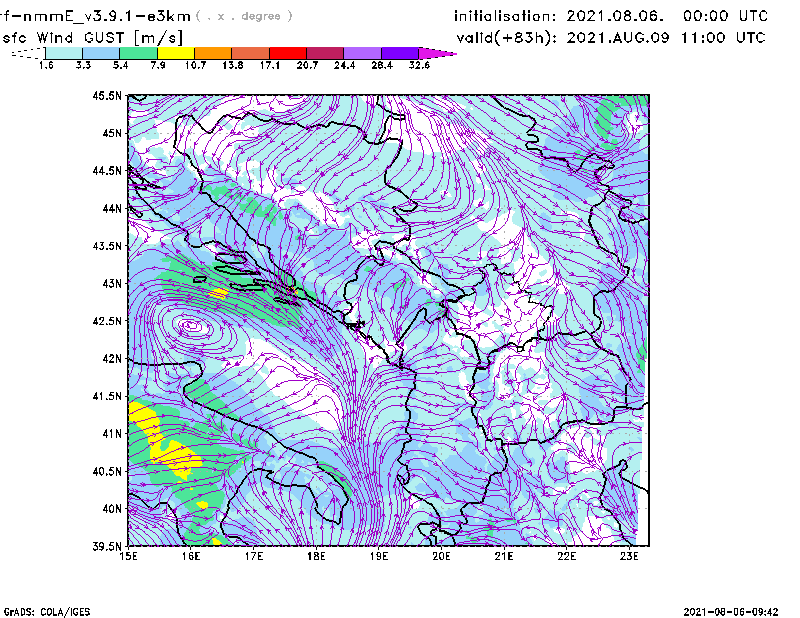Click the light cyan 1.6–3.3 legend swatch
The image size is (800, 618).
pyautogui.click(x=64, y=53)
